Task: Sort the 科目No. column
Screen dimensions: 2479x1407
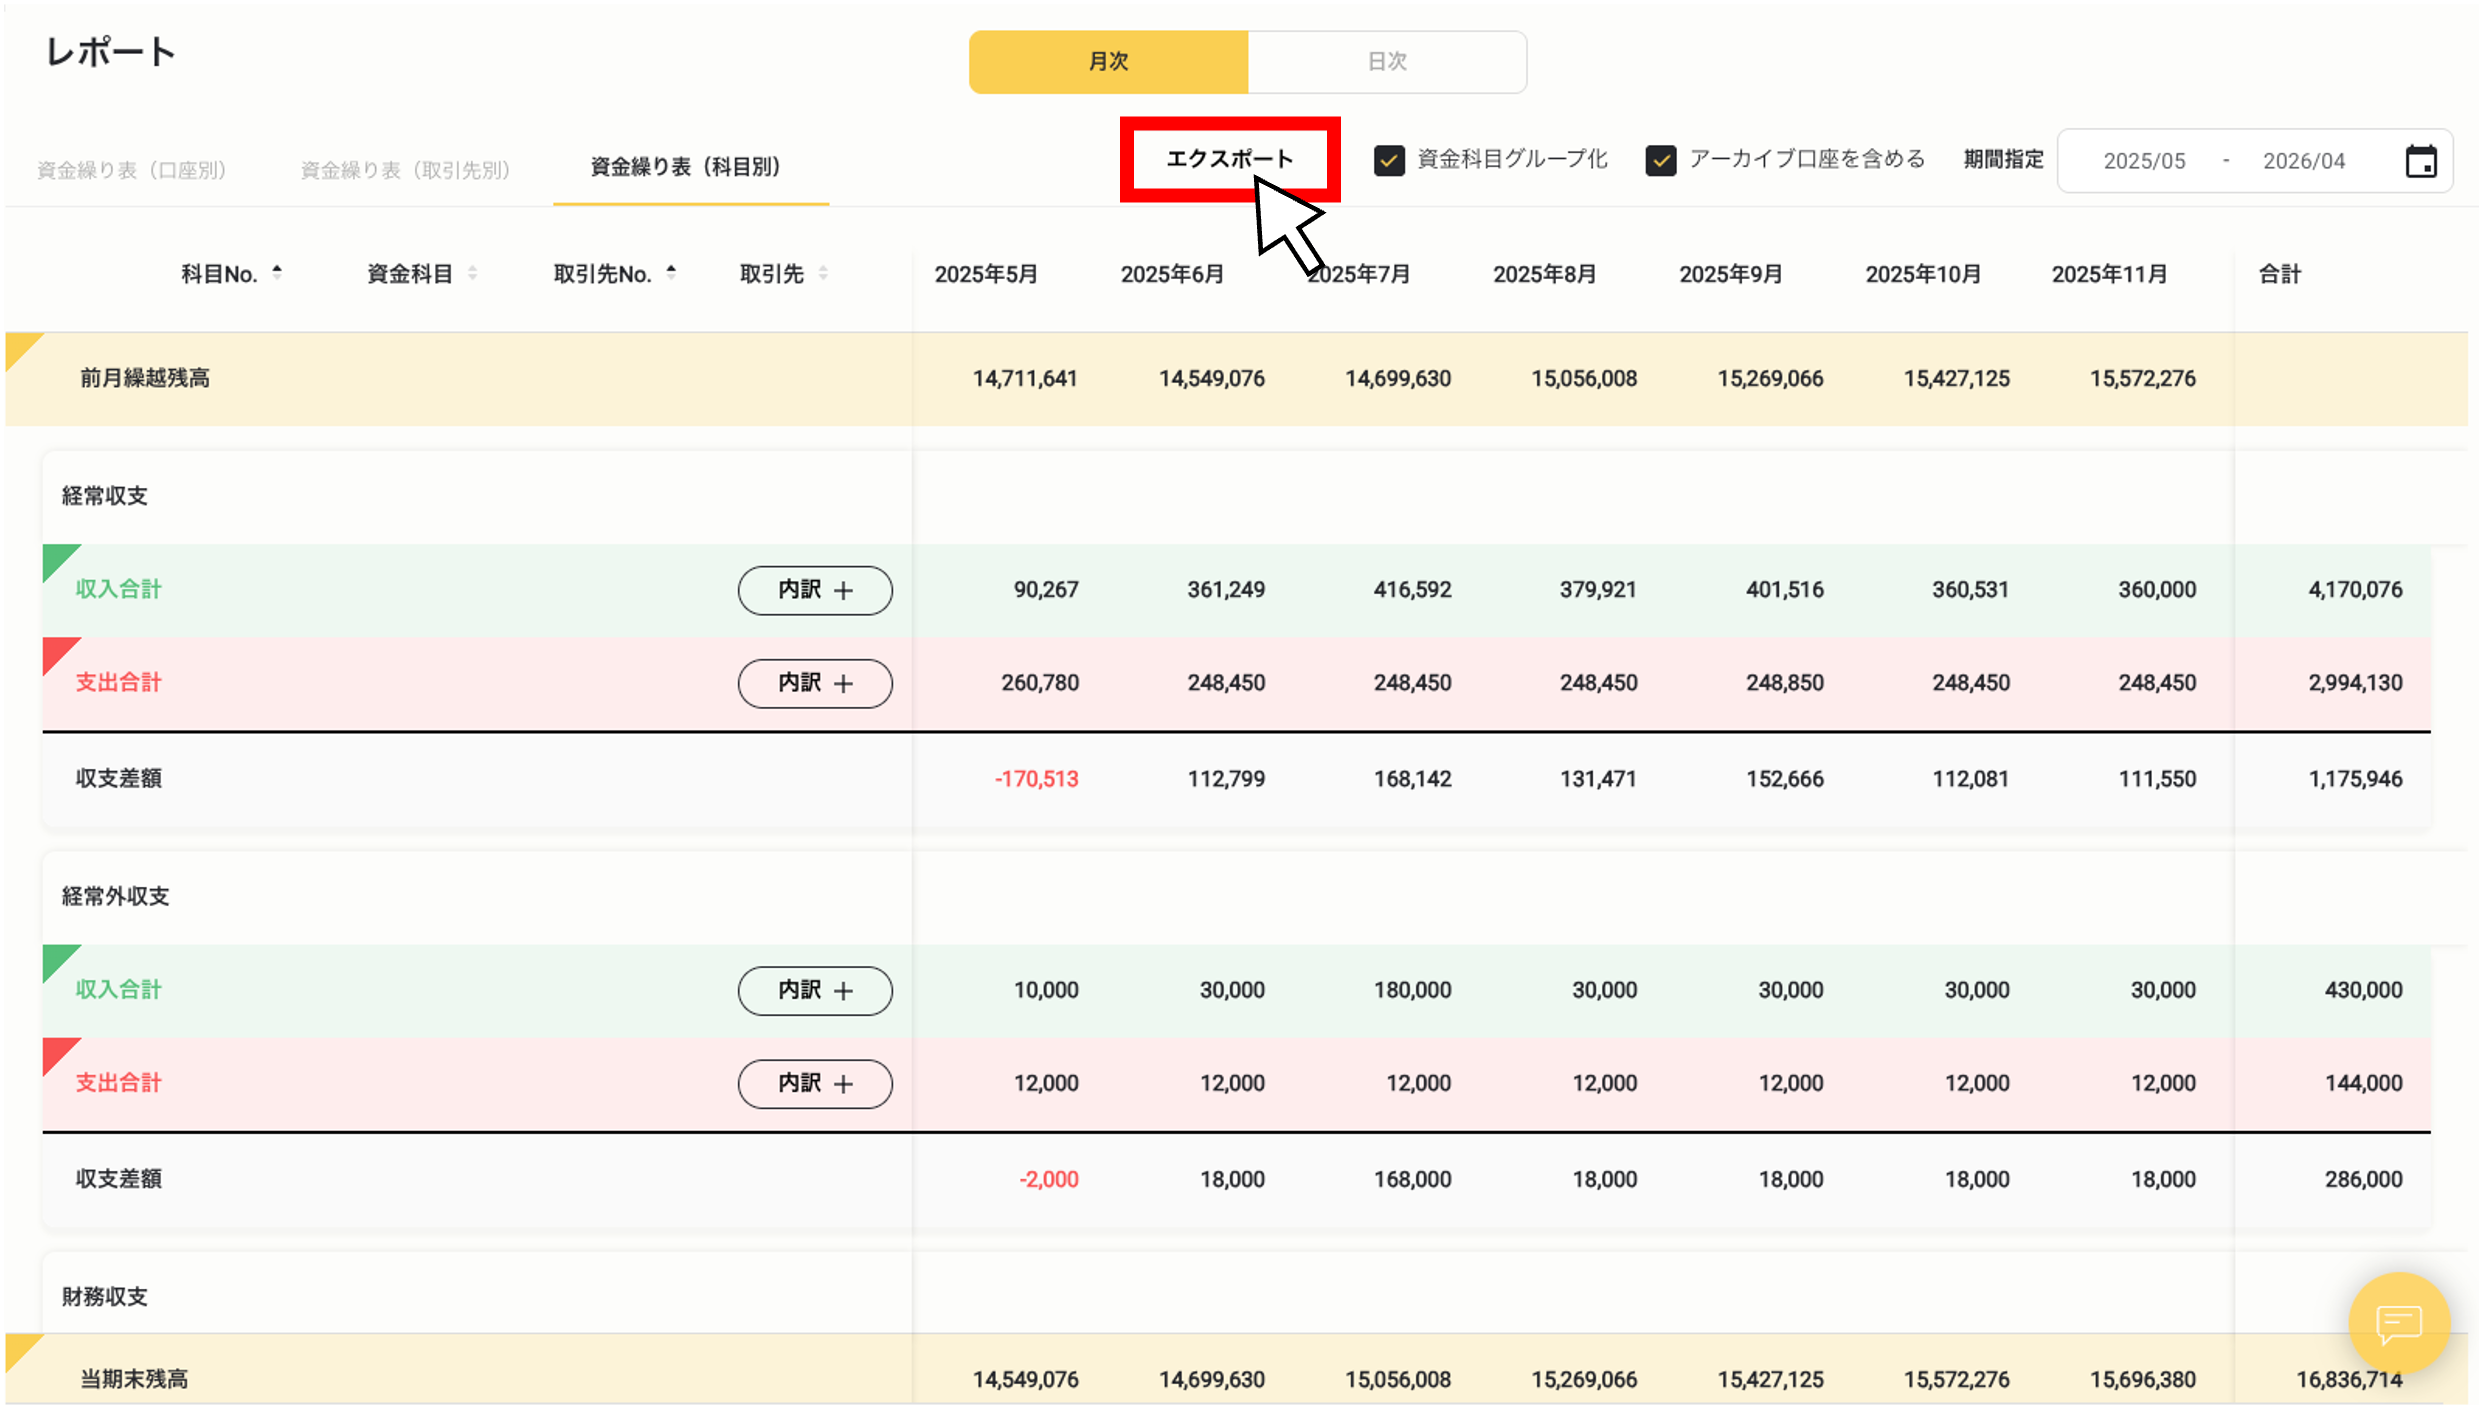Action: tap(277, 270)
